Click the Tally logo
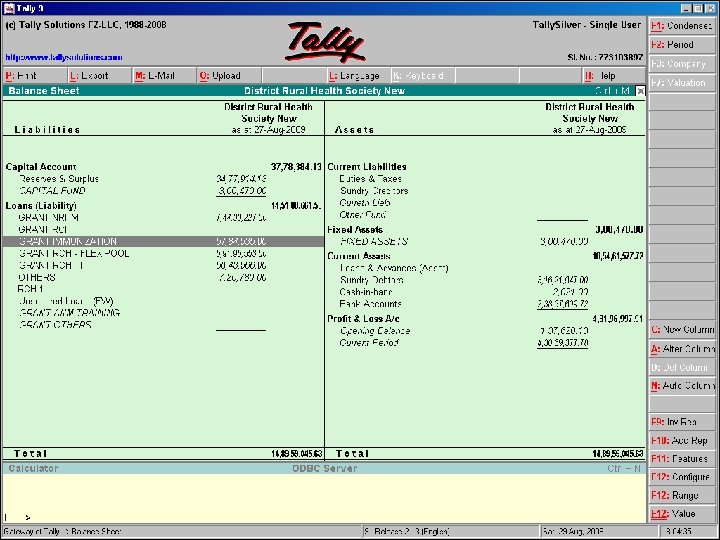This screenshot has height=540, width=720. pos(325,41)
